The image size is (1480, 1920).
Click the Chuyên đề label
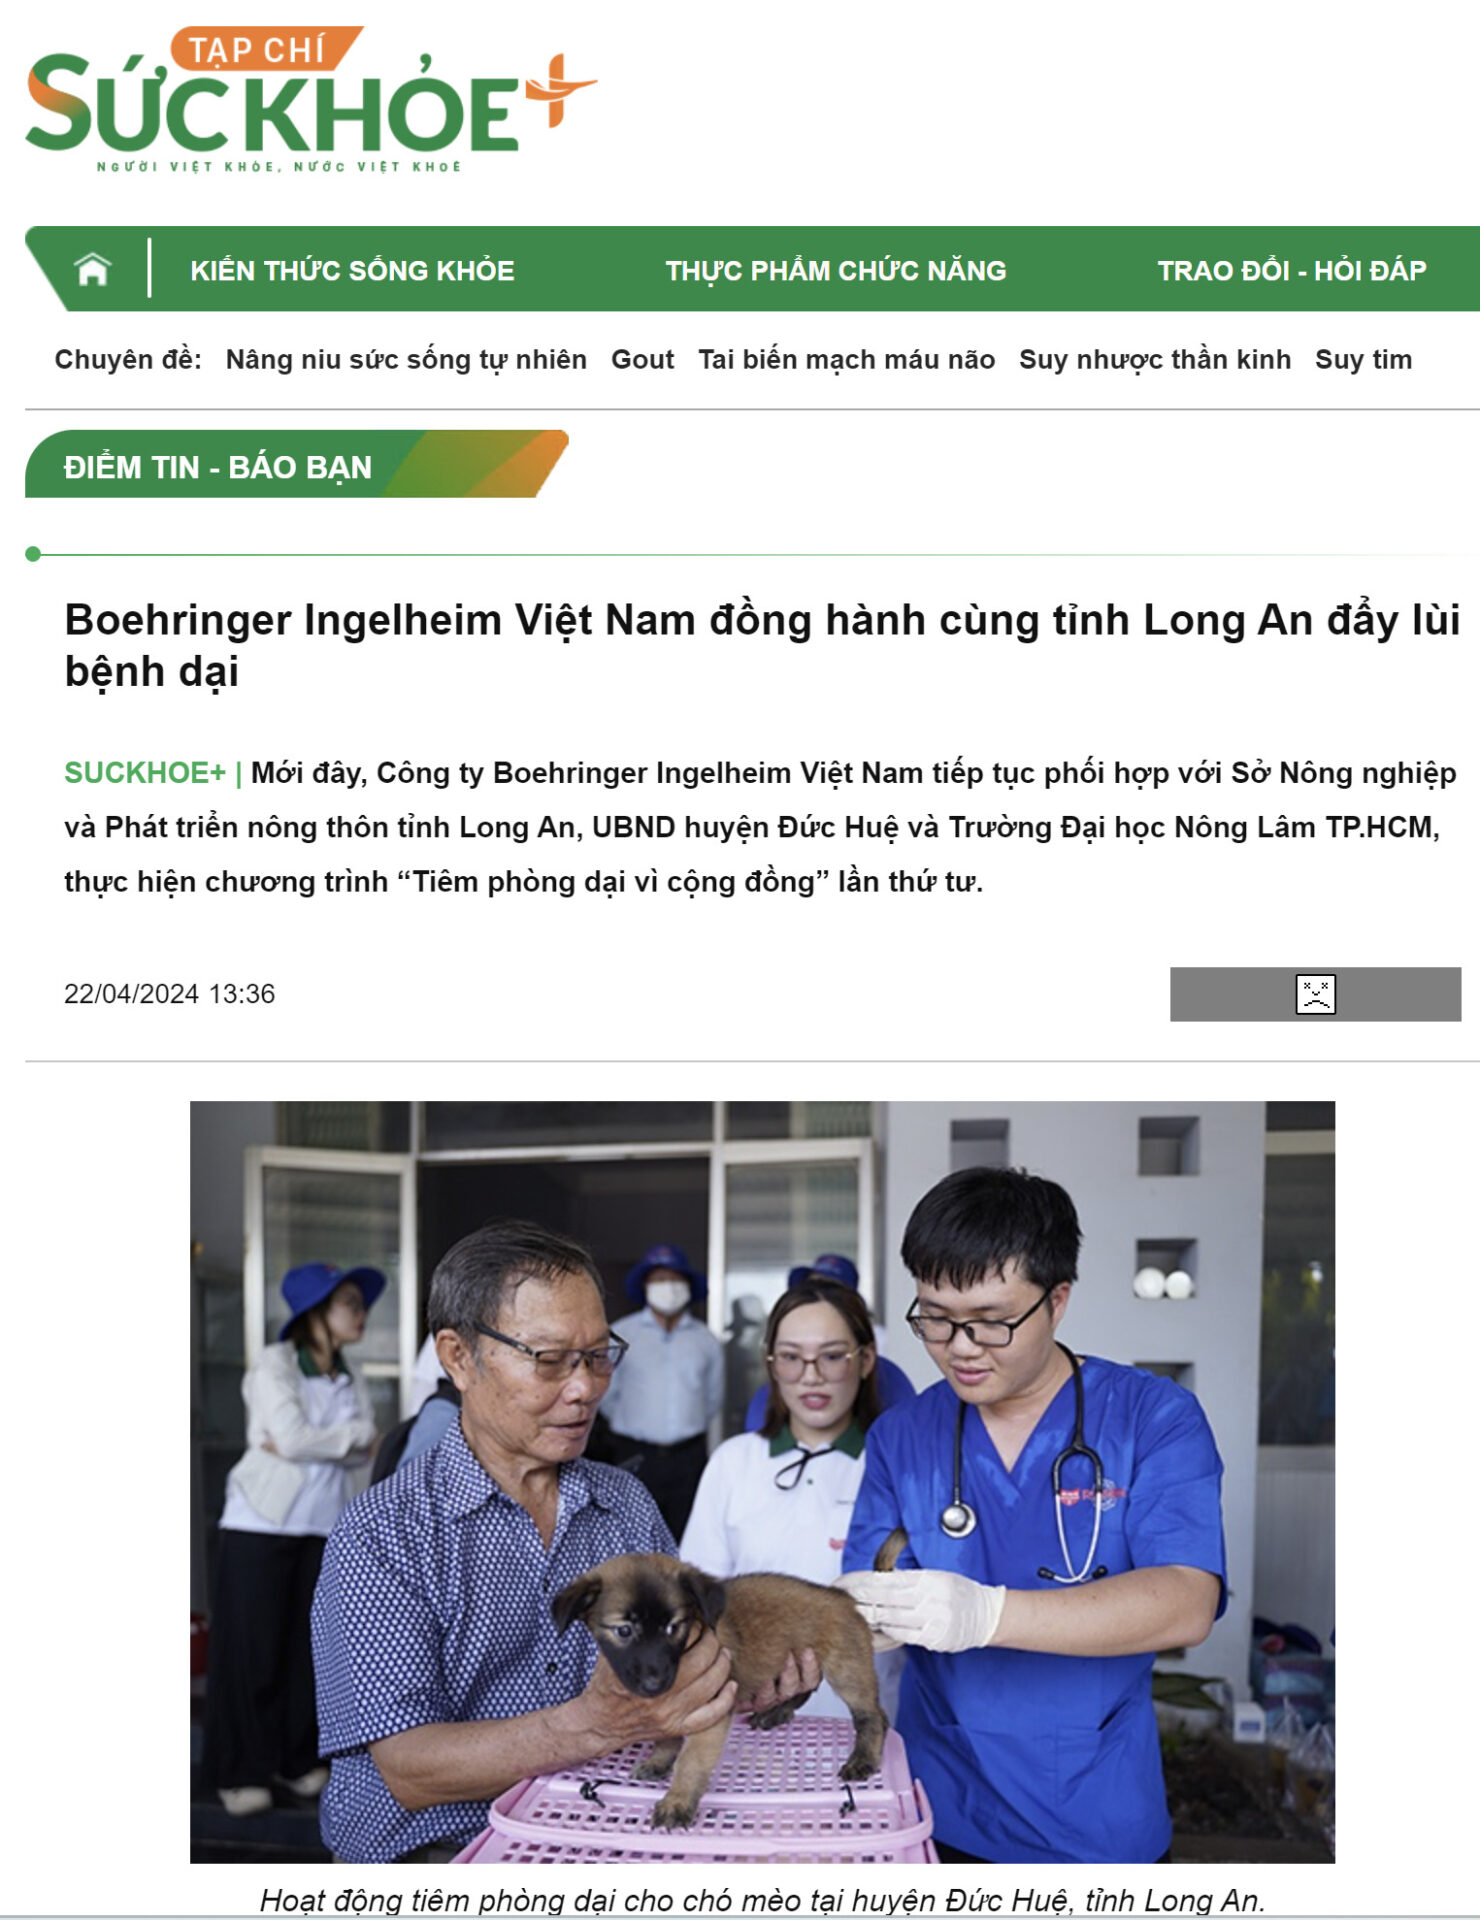[x=128, y=359]
